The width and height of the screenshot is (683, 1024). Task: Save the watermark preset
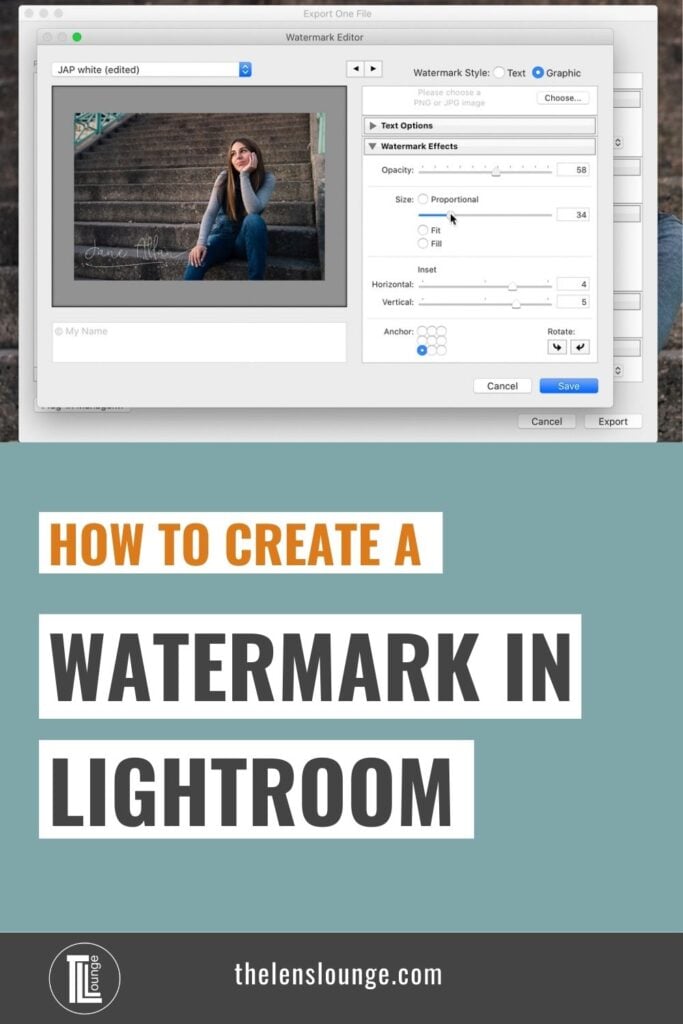[569, 386]
